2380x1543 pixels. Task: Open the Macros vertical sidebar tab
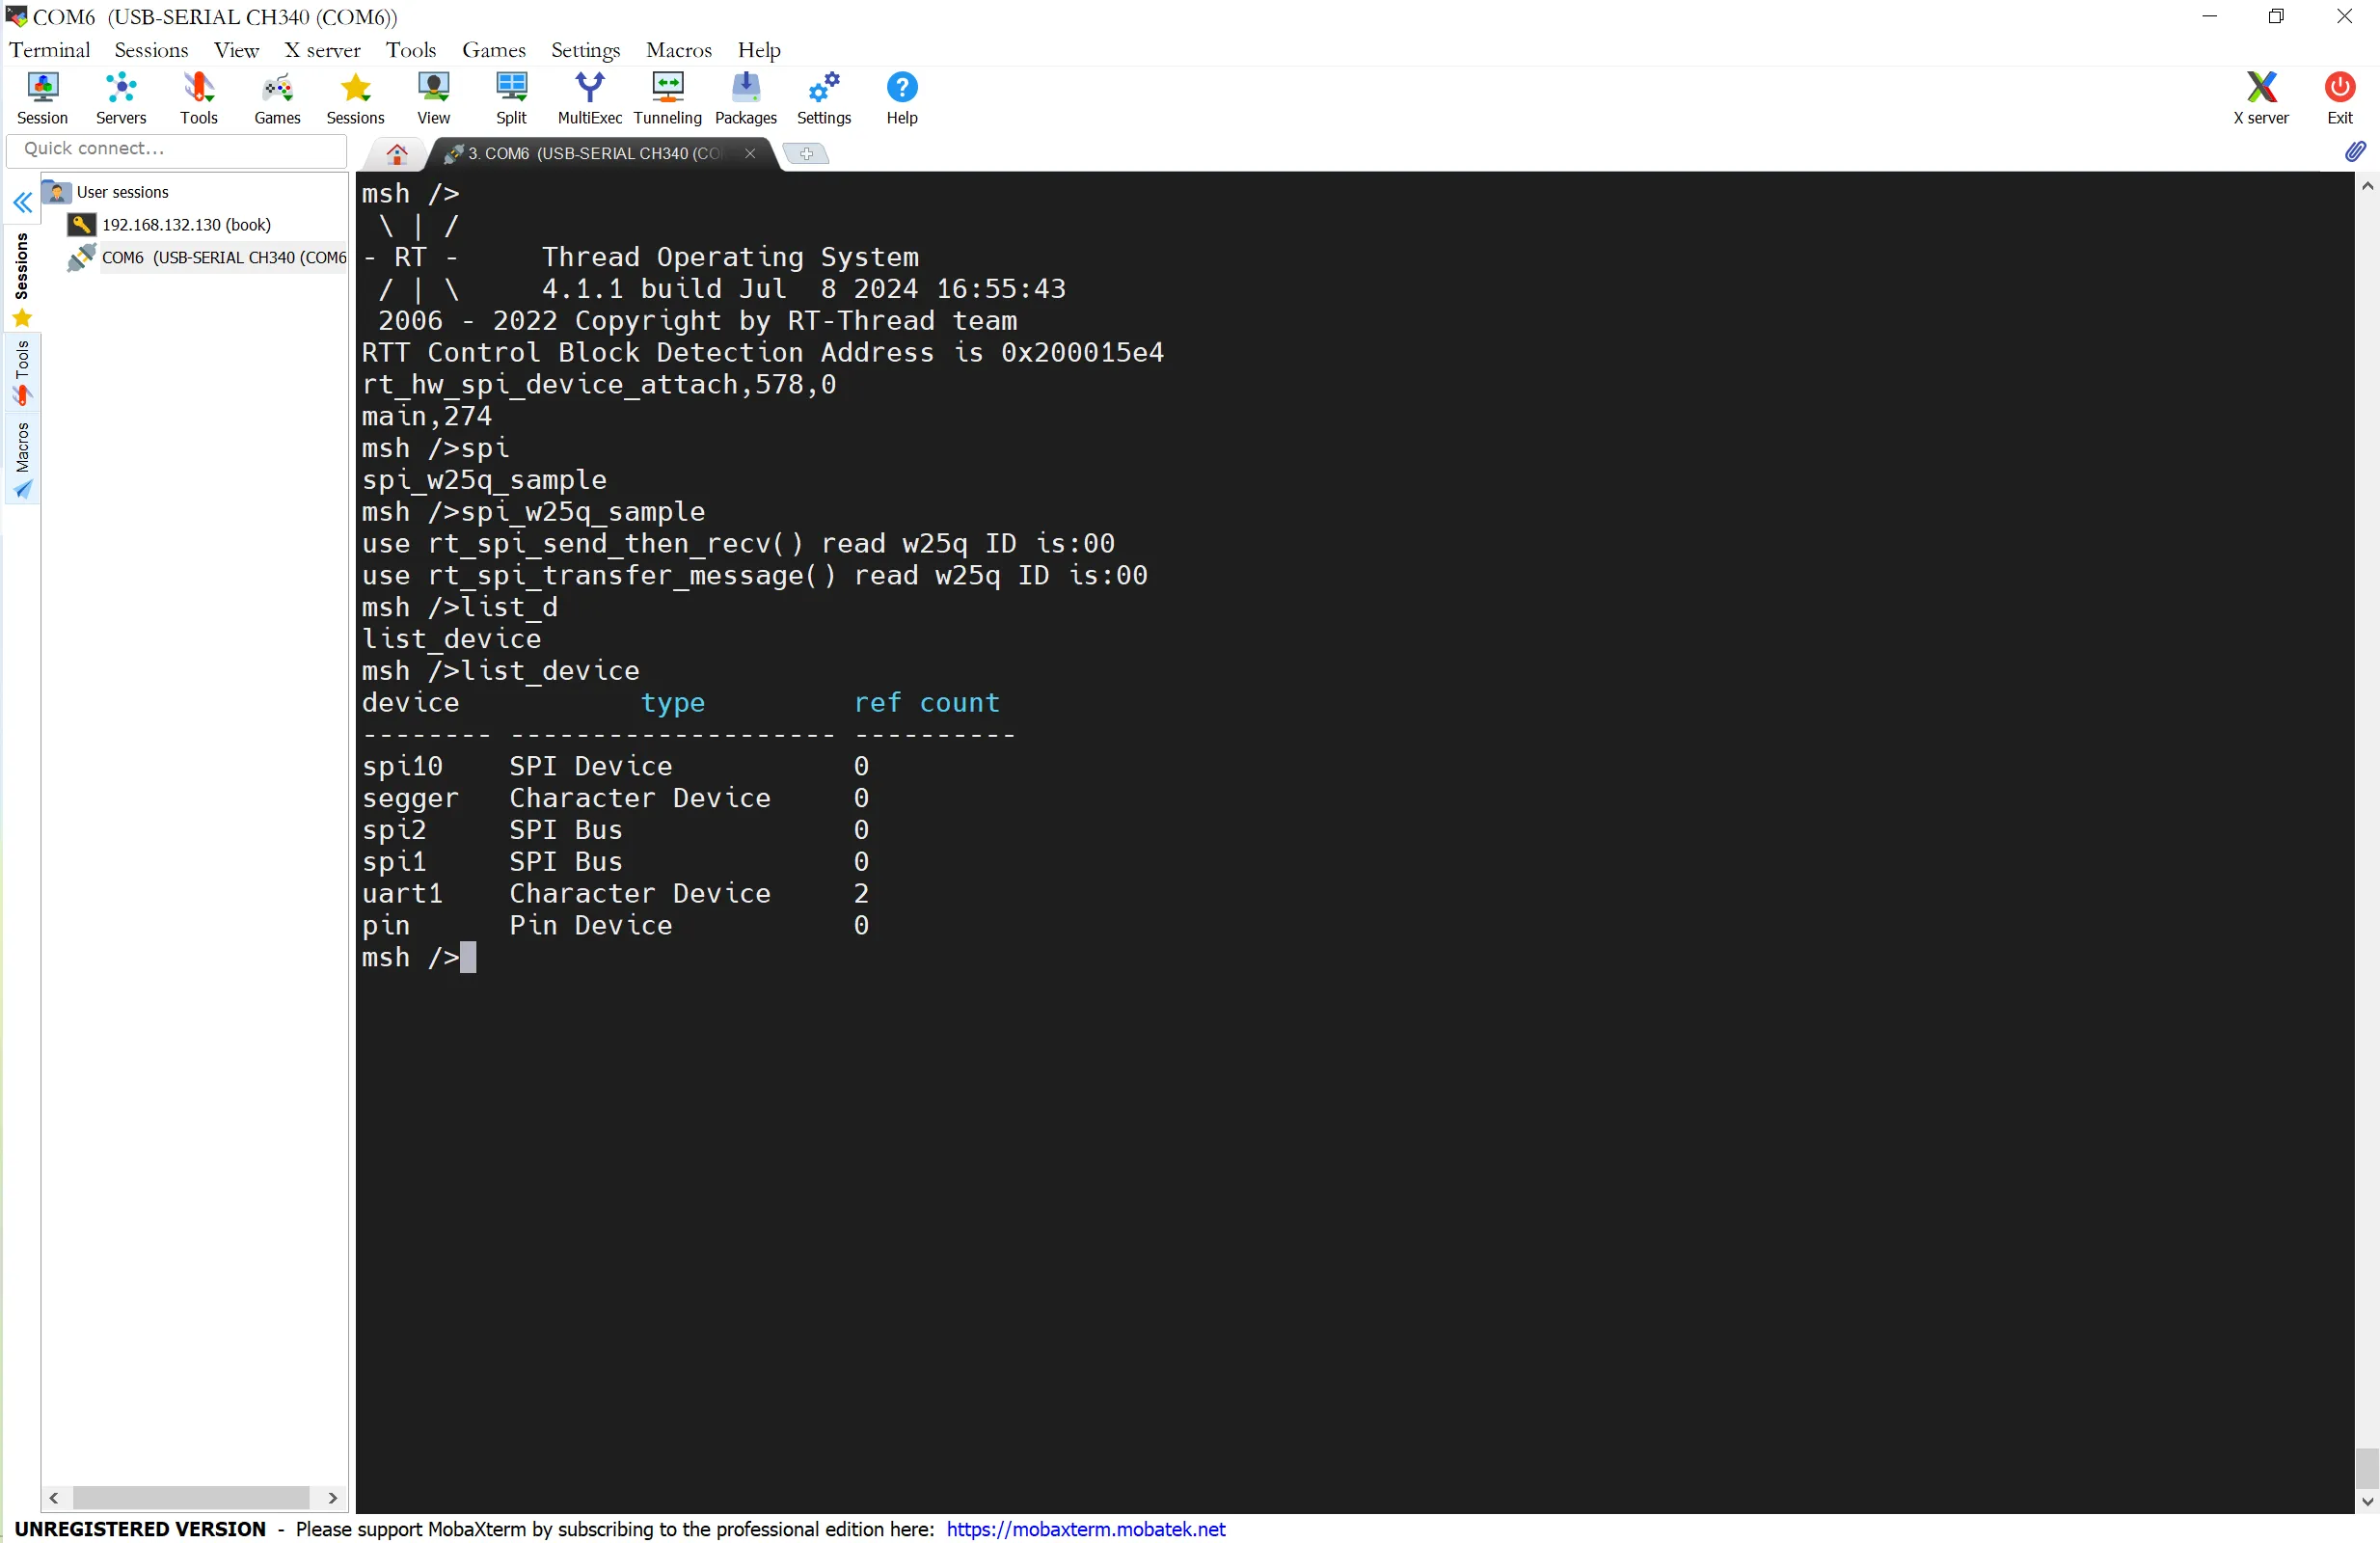[x=22, y=460]
